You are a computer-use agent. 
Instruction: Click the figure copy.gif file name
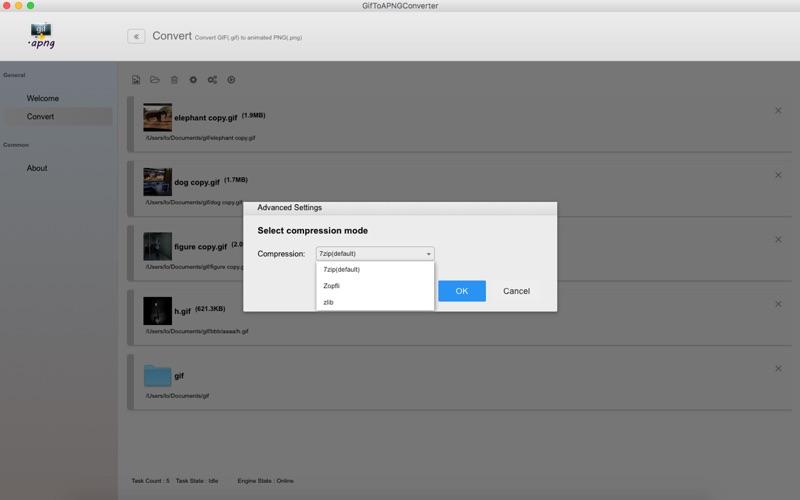click(x=201, y=246)
